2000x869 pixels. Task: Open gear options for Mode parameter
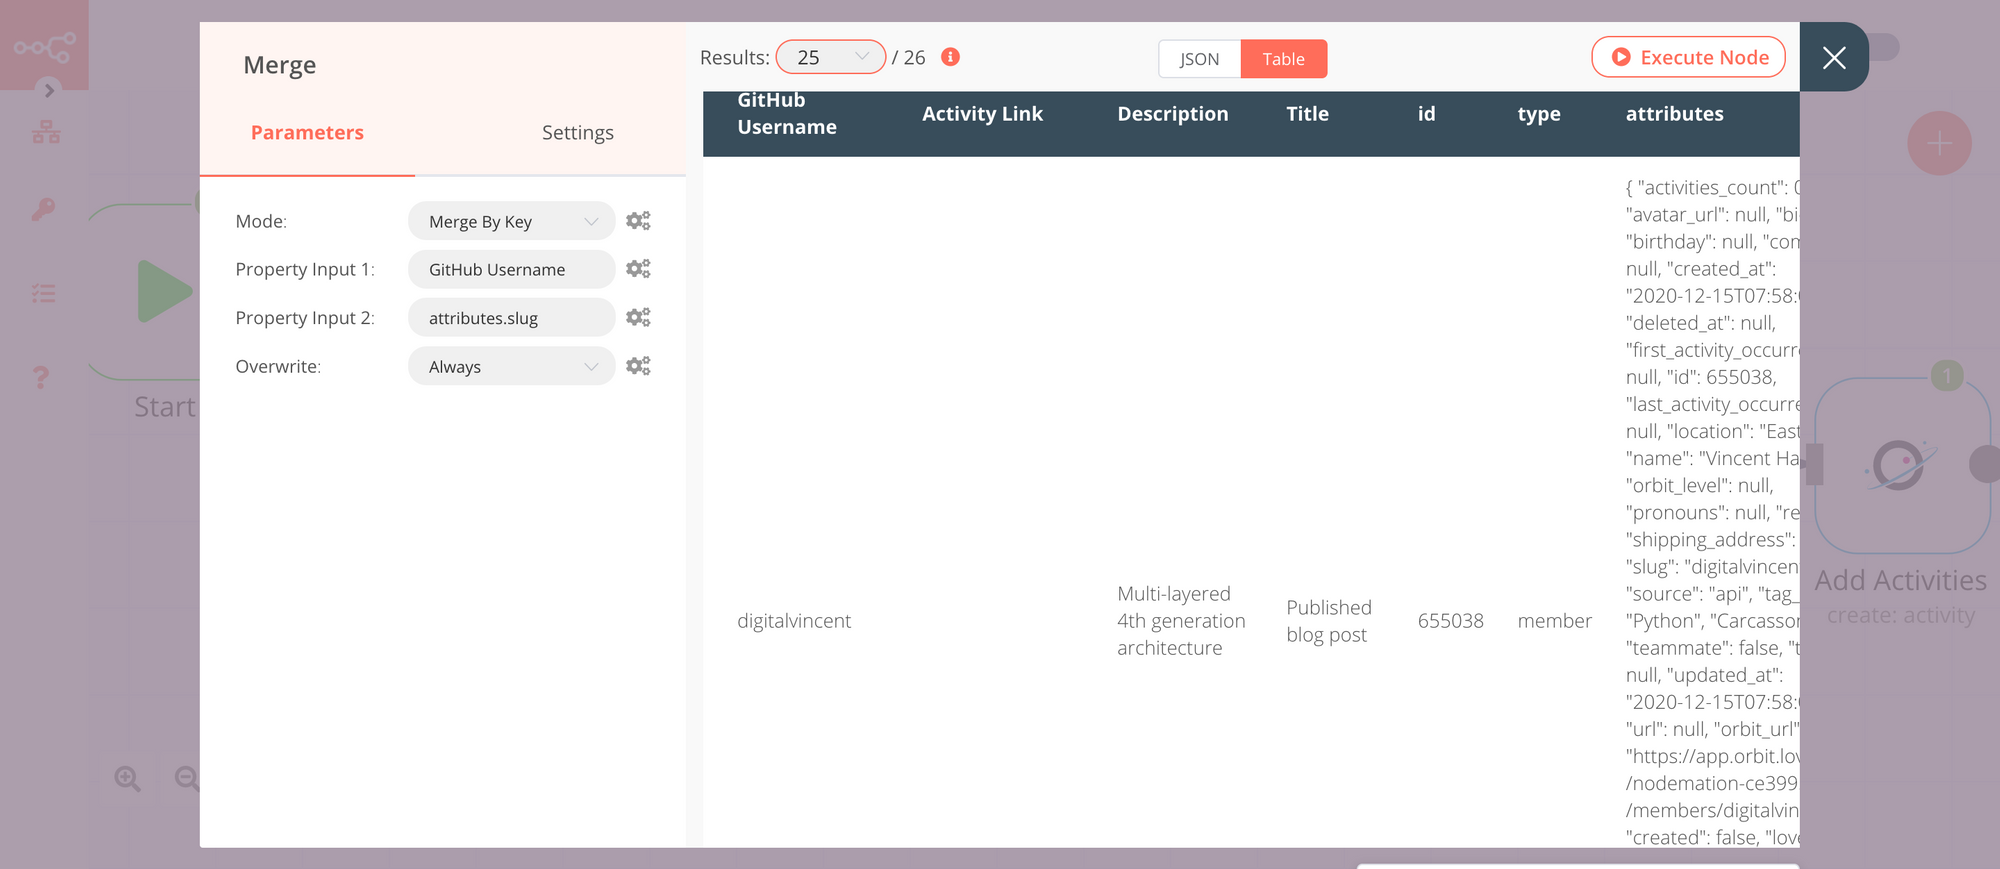click(638, 221)
